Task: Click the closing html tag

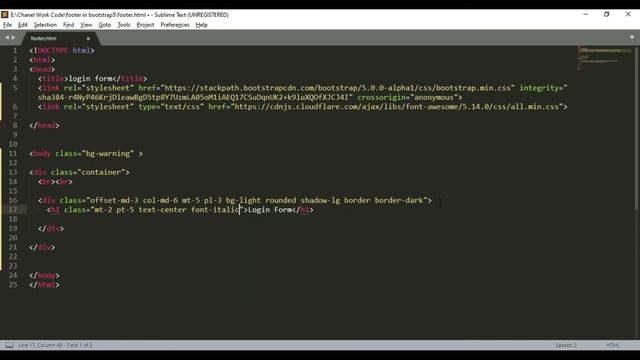Action: click(44, 285)
